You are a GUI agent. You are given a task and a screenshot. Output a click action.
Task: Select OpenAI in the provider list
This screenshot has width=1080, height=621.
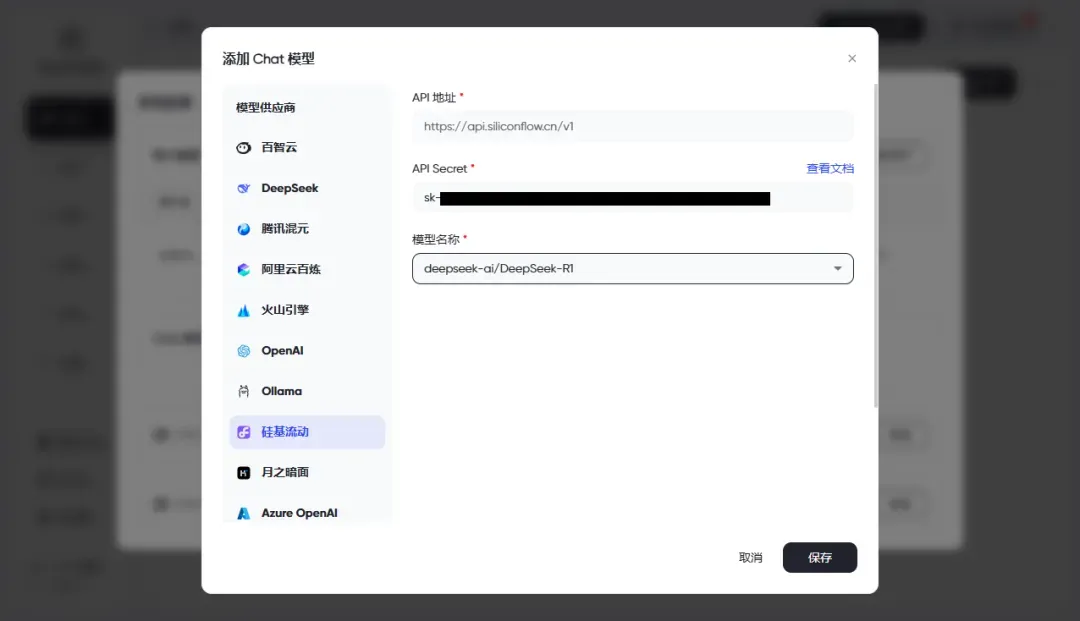point(307,351)
